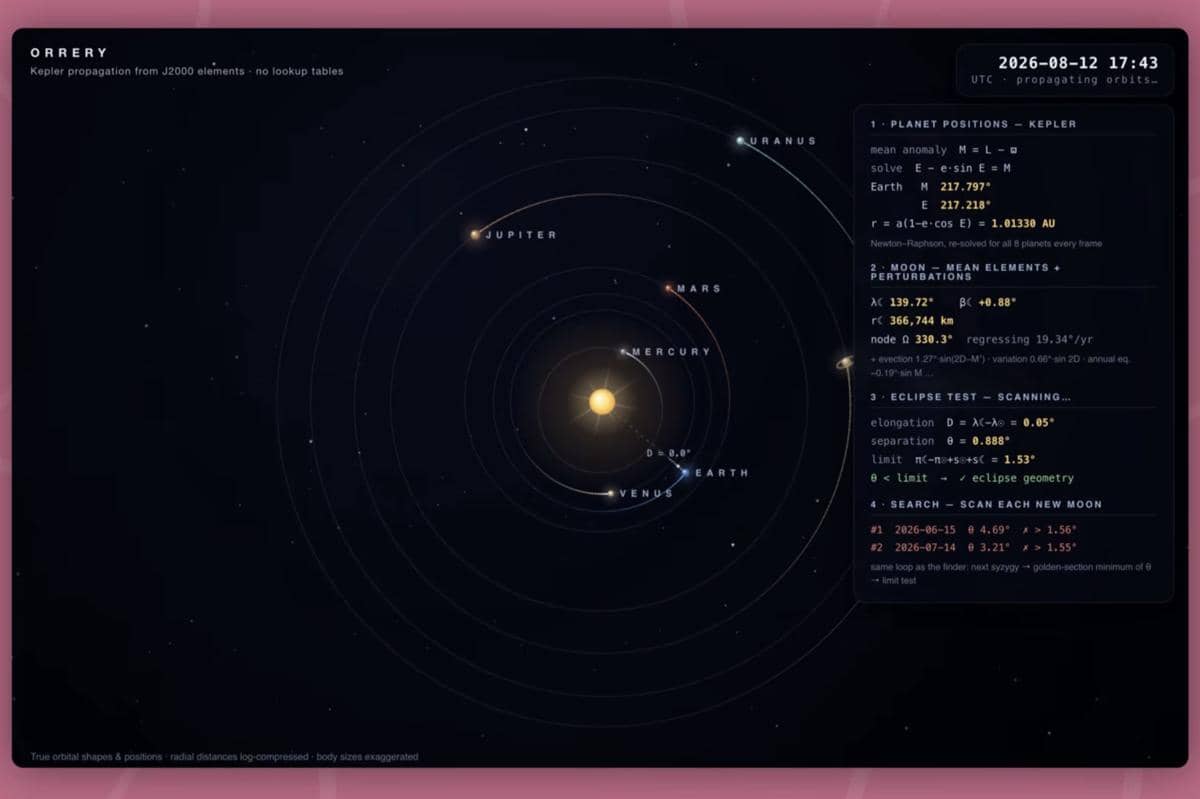Viewport: 1200px width, 799px height.
Task: Click the radius value 1.01330 AU
Action: [1023, 223]
